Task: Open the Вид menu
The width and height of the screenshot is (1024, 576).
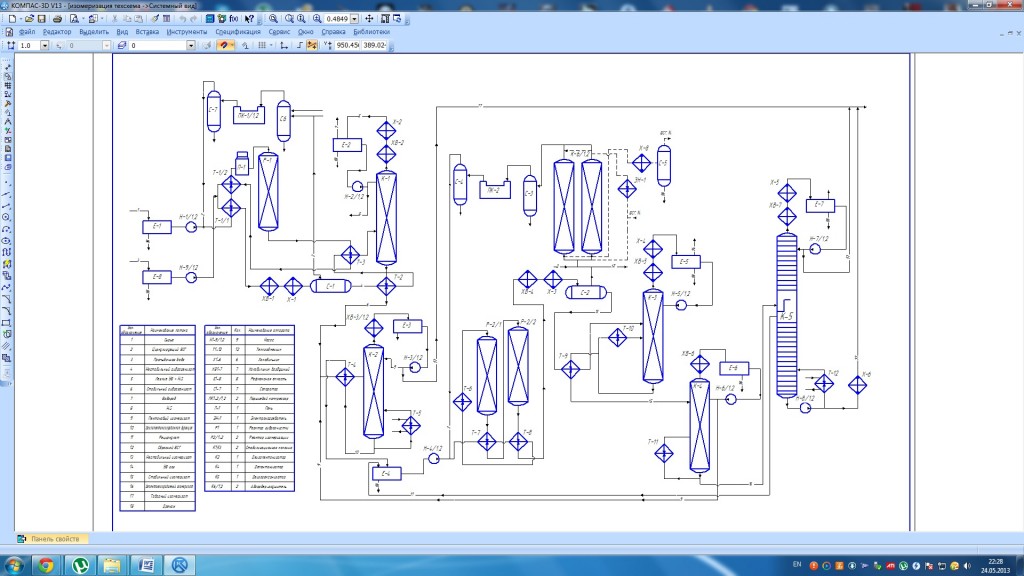Action: (122, 31)
